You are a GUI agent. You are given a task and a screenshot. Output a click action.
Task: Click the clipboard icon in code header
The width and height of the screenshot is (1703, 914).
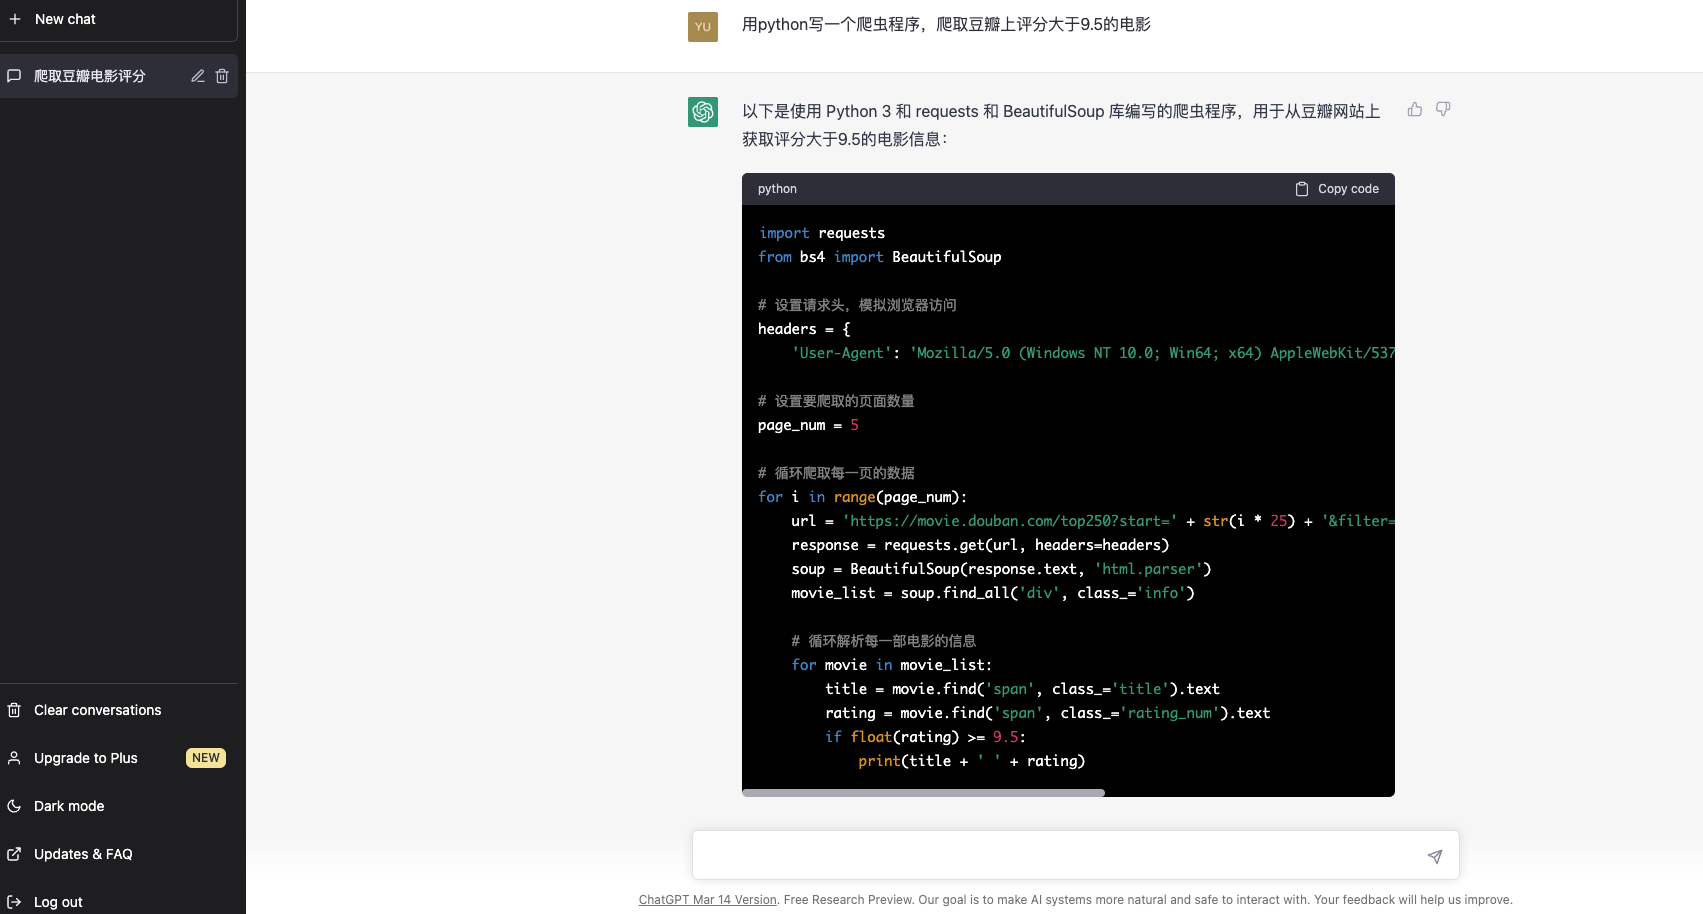pos(1302,189)
